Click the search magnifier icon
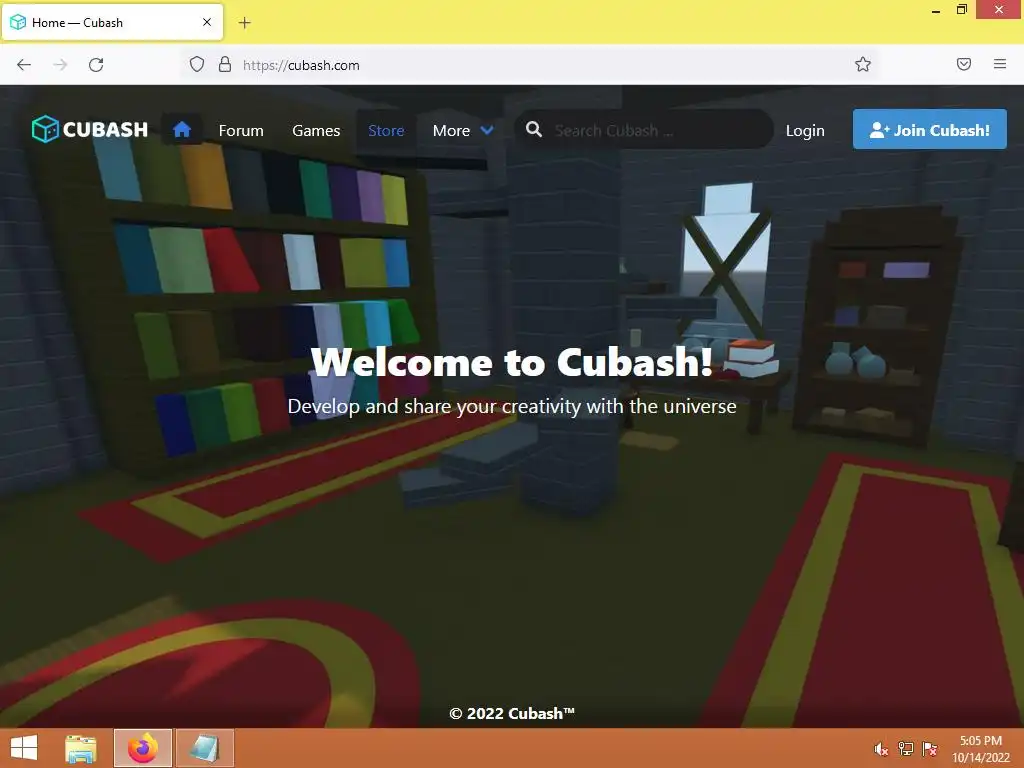This screenshot has height=768, width=1024. pos(534,129)
